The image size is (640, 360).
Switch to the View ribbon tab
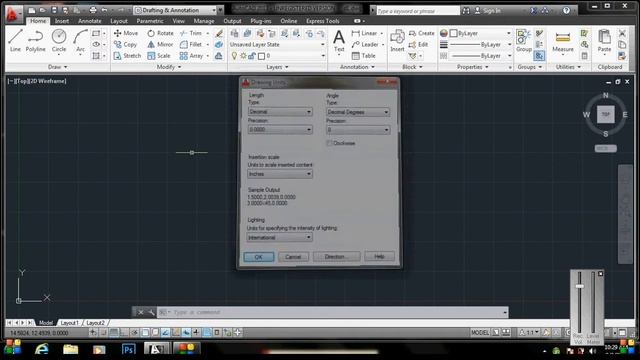tap(178, 21)
